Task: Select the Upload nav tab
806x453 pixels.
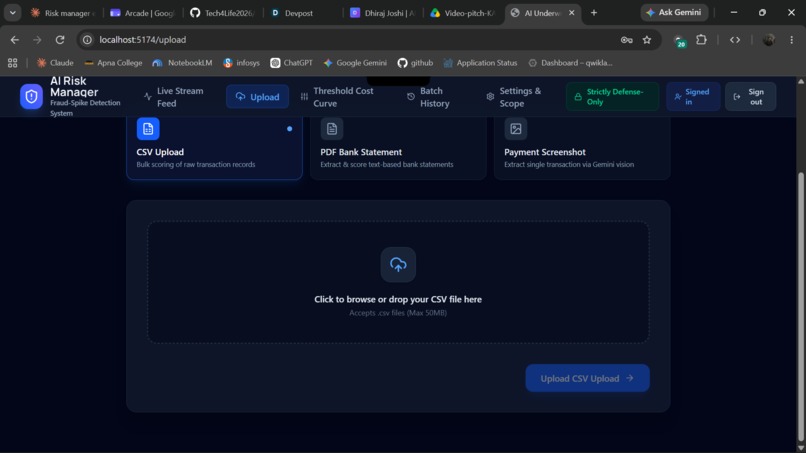Action: coord(257,97)
